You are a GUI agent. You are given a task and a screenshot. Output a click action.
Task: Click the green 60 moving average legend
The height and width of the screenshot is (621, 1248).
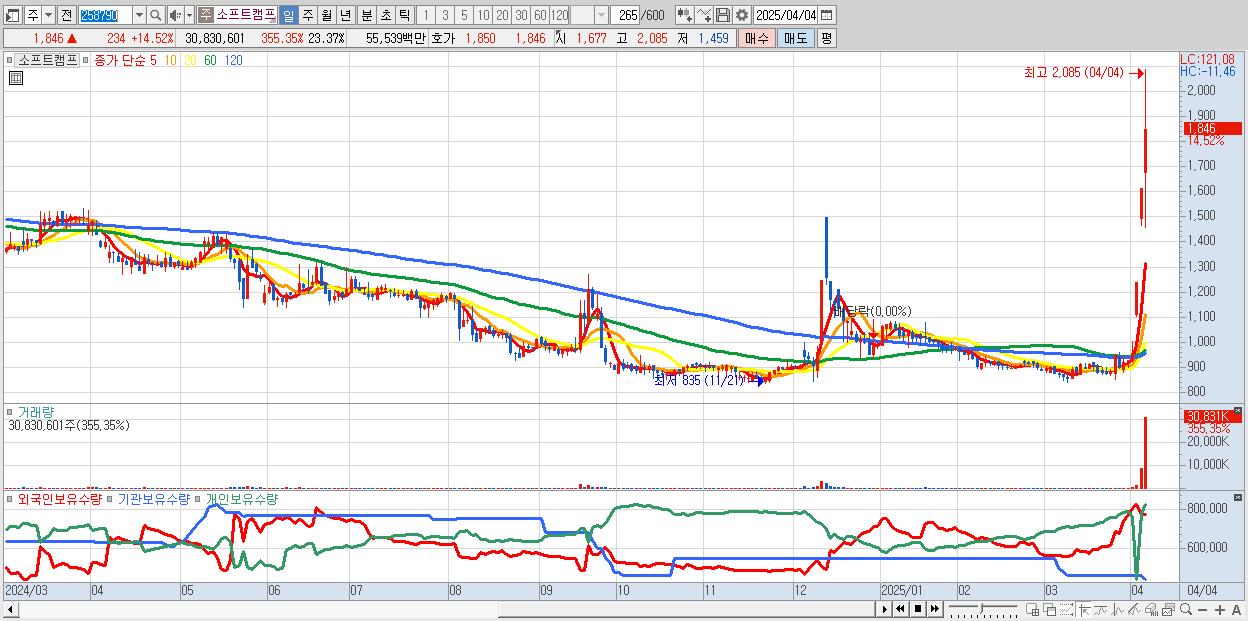[x=210, y=60]
